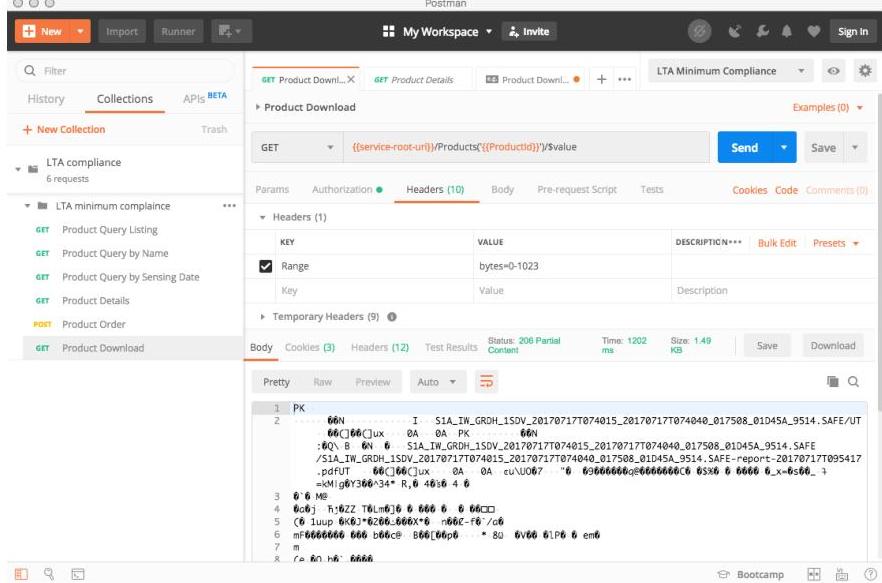Click the workspace grid icon

pos(389,32)
